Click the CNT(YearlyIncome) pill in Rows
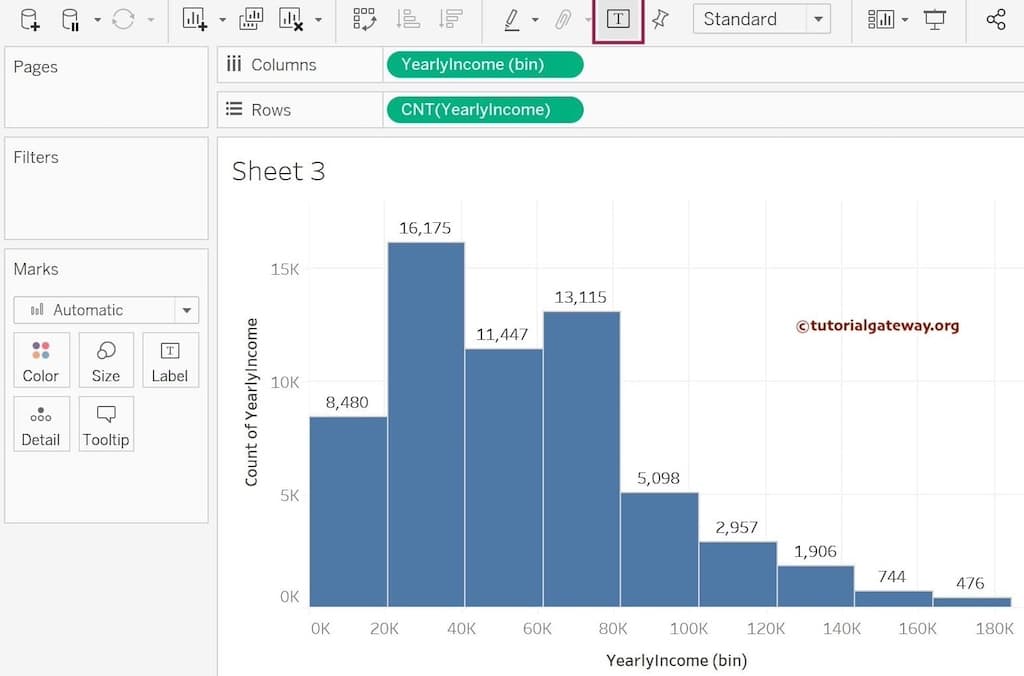The height and width of the screenshot is (676, 1024). click(484, 110)
